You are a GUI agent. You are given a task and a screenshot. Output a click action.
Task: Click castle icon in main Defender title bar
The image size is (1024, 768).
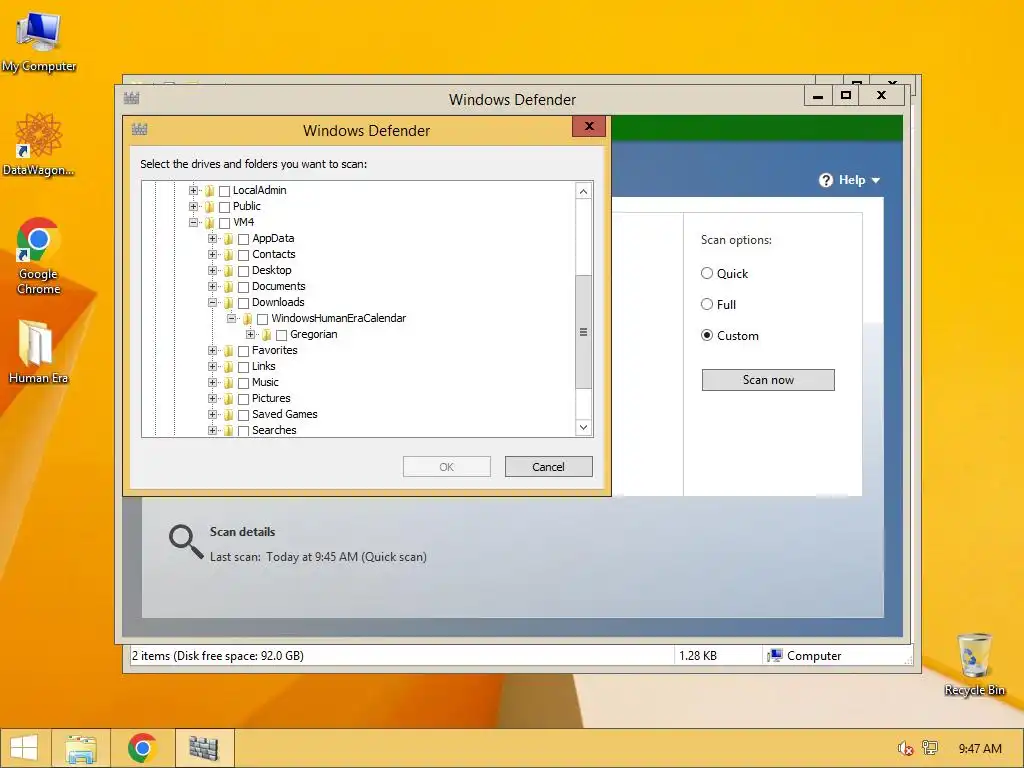132,98
